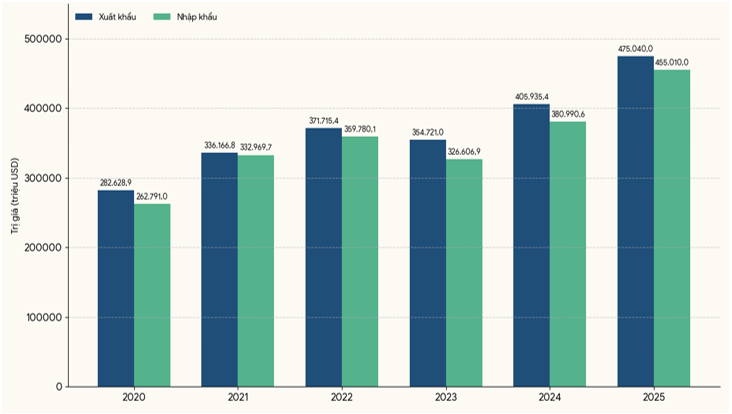Viewport: 732px width, 414px height.
Task: Select the 2023 x-axis label
Action: [446, 398]
